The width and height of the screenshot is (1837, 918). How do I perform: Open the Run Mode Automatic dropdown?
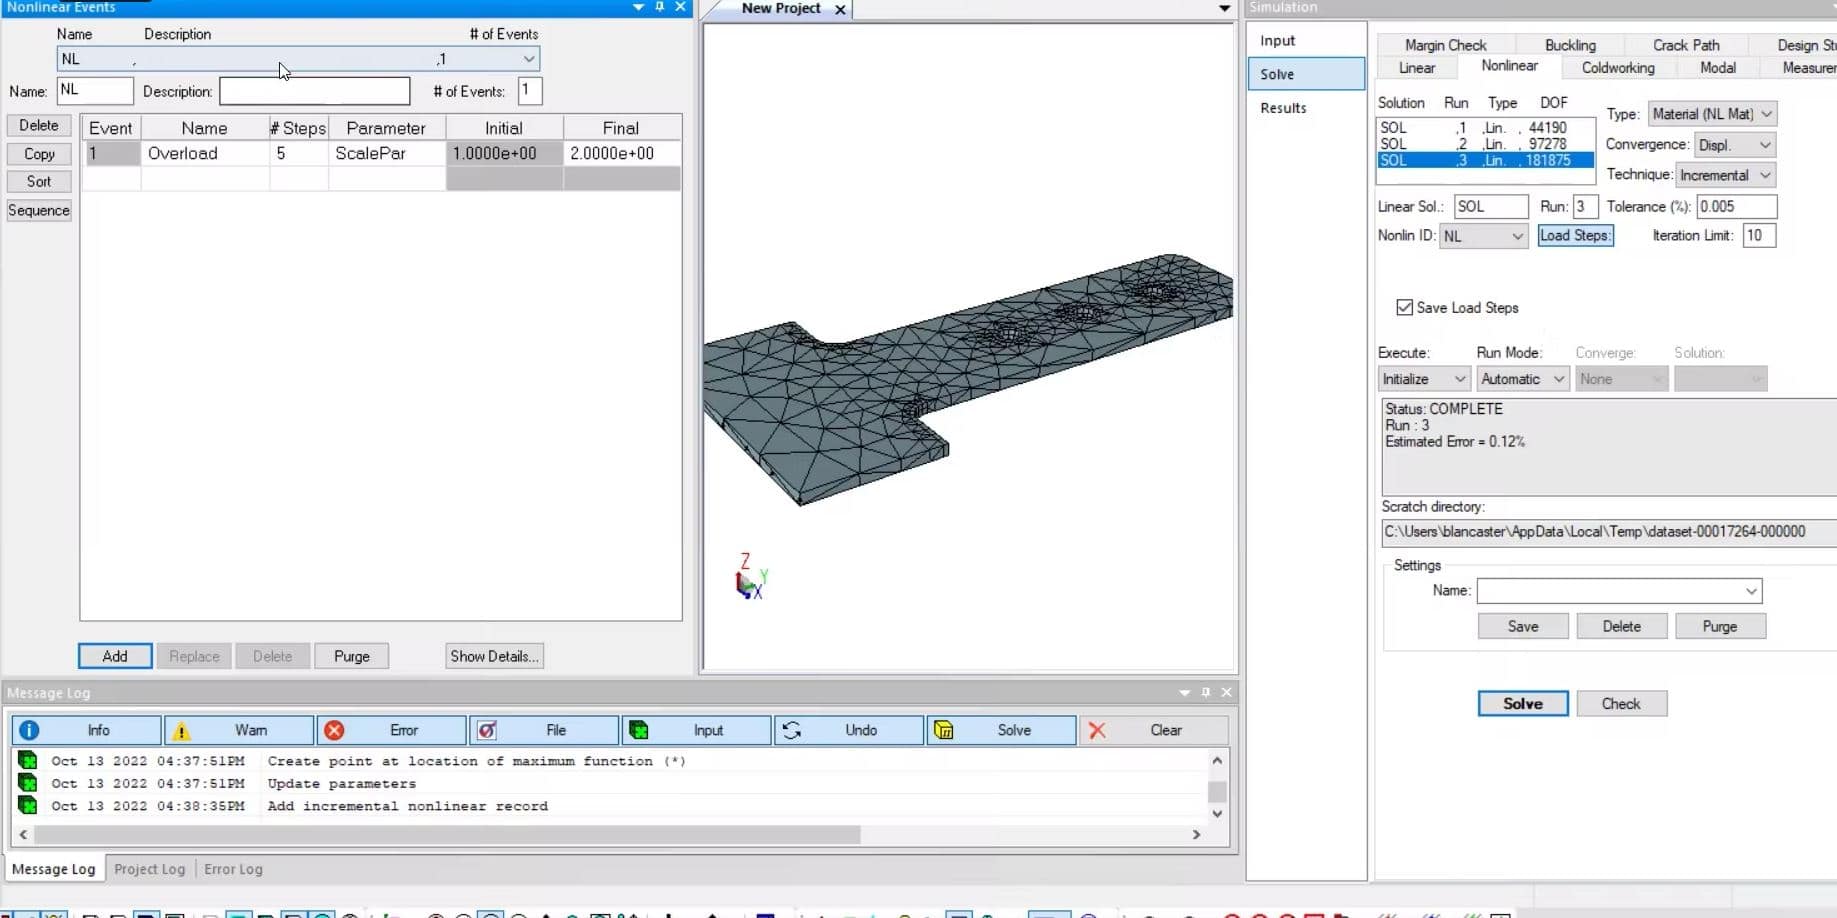pos(1521,379)
